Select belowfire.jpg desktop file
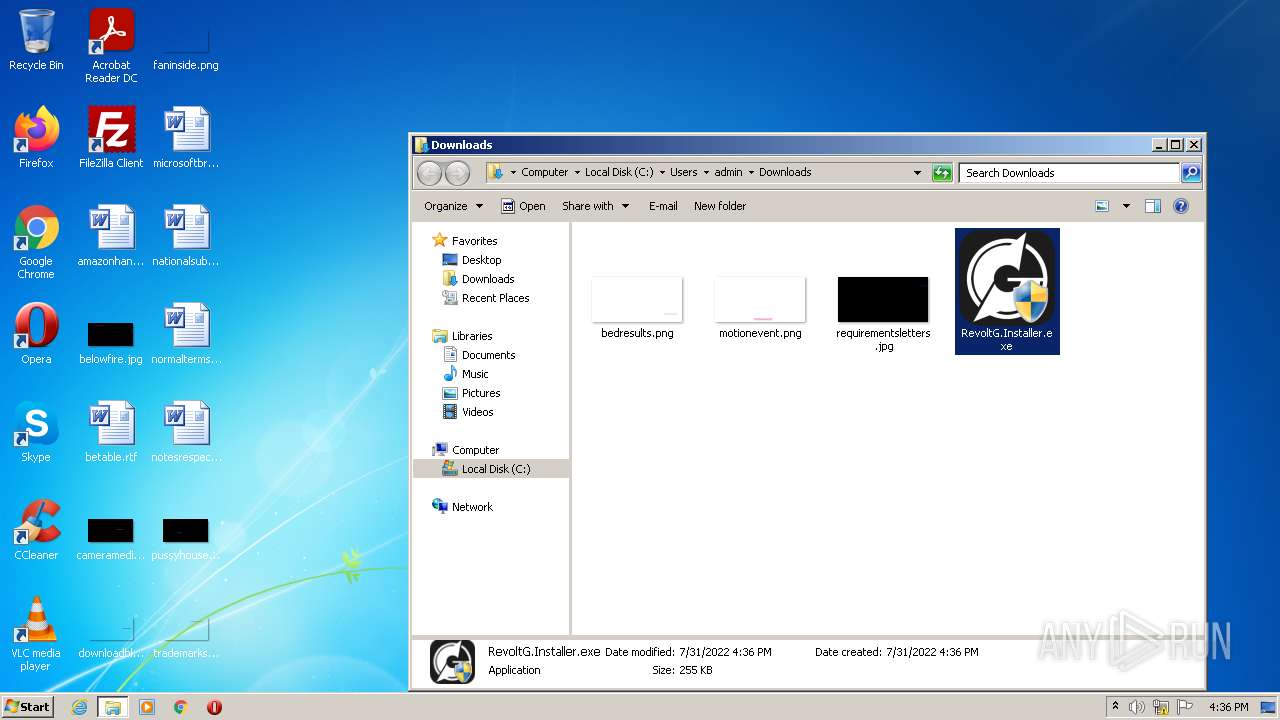This screenshot has width=1280, height=720. click(111, 340)
